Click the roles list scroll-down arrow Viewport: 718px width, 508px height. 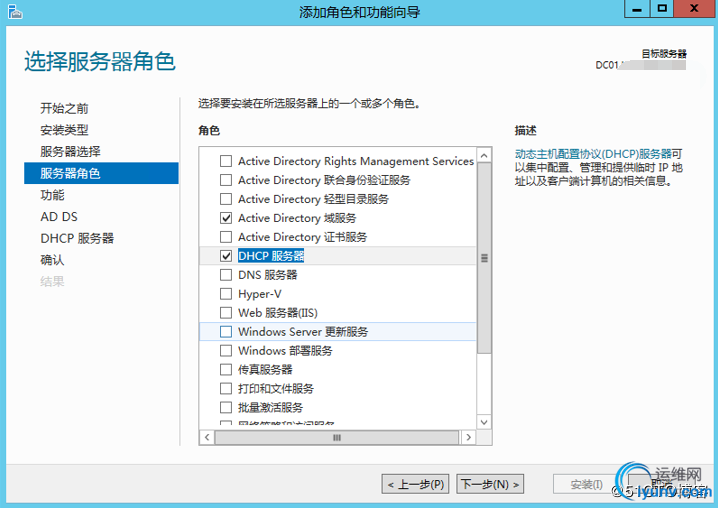coord(484,422)
